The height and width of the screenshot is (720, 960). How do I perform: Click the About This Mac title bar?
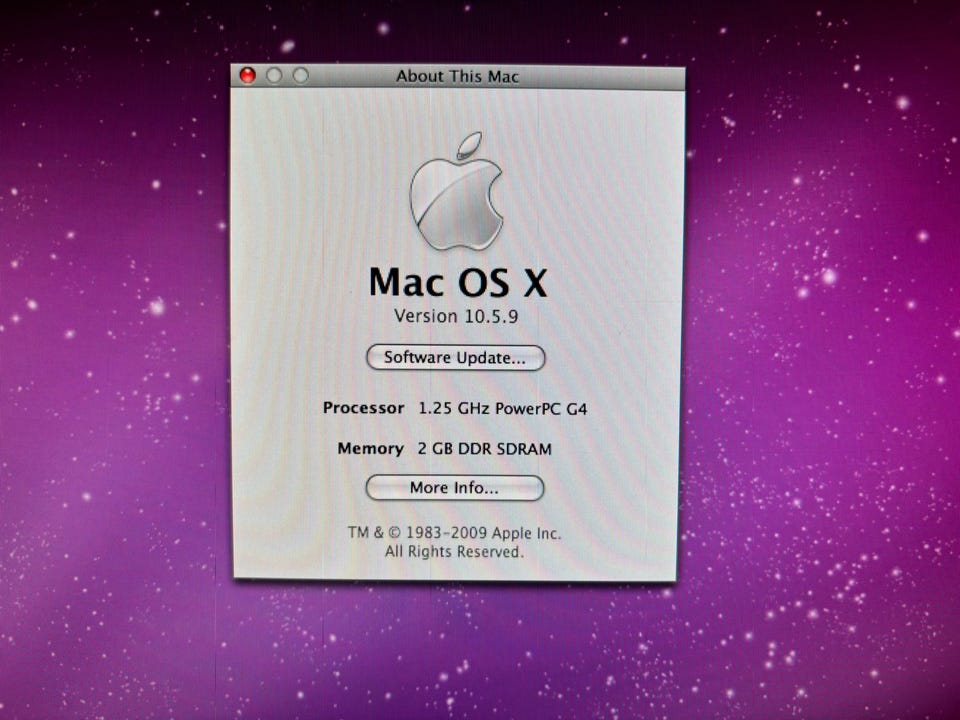[457, 77]
